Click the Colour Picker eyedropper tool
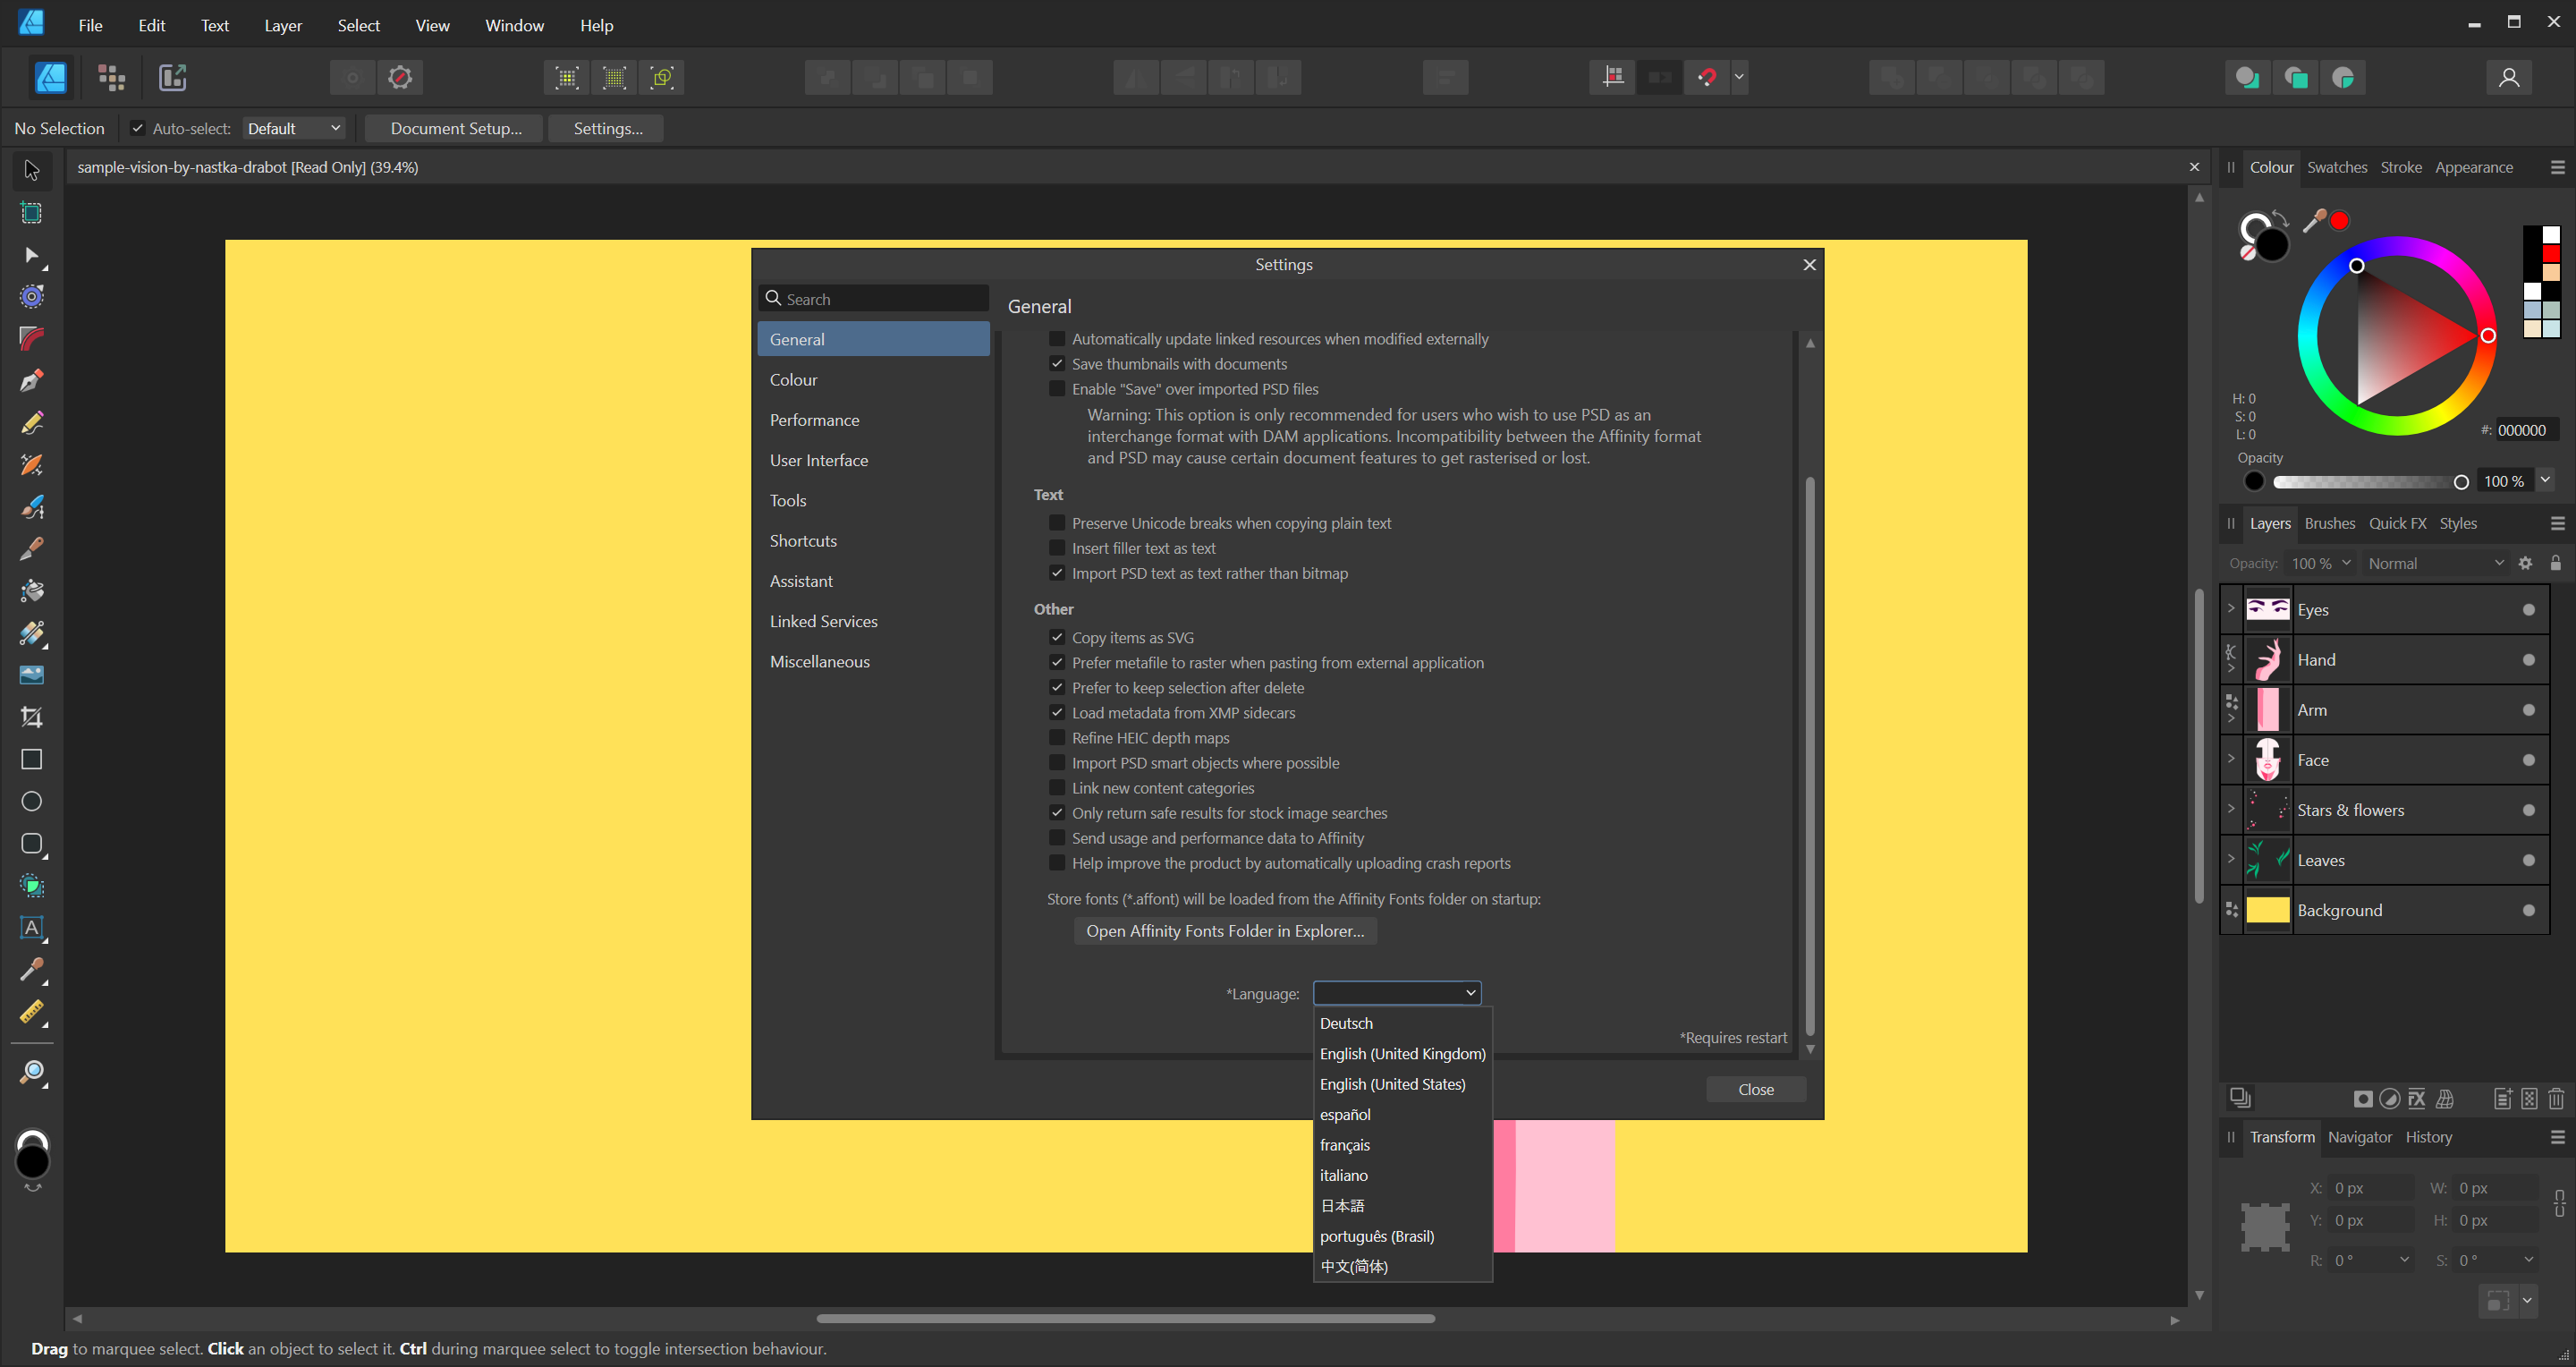The width and height of the screenshot is (2576, 1367). 32,970
